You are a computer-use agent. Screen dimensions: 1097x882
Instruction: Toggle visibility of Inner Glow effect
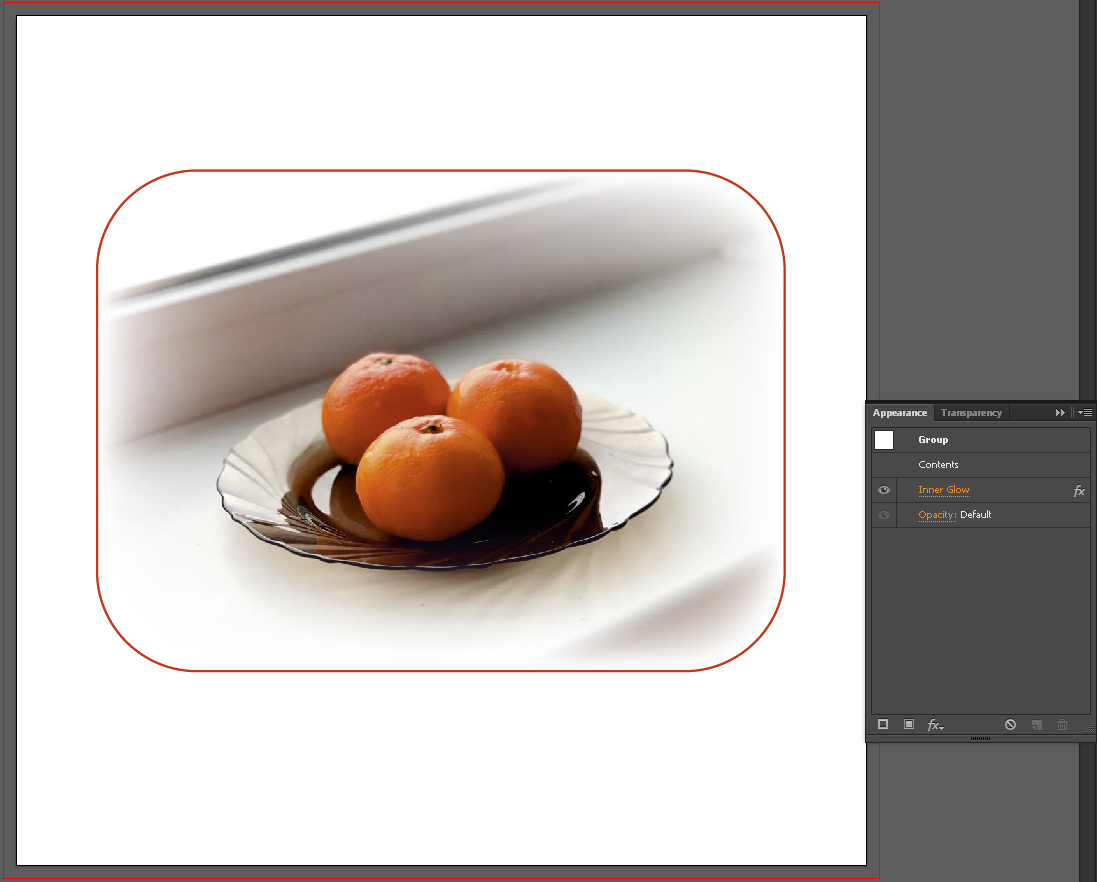884,490
